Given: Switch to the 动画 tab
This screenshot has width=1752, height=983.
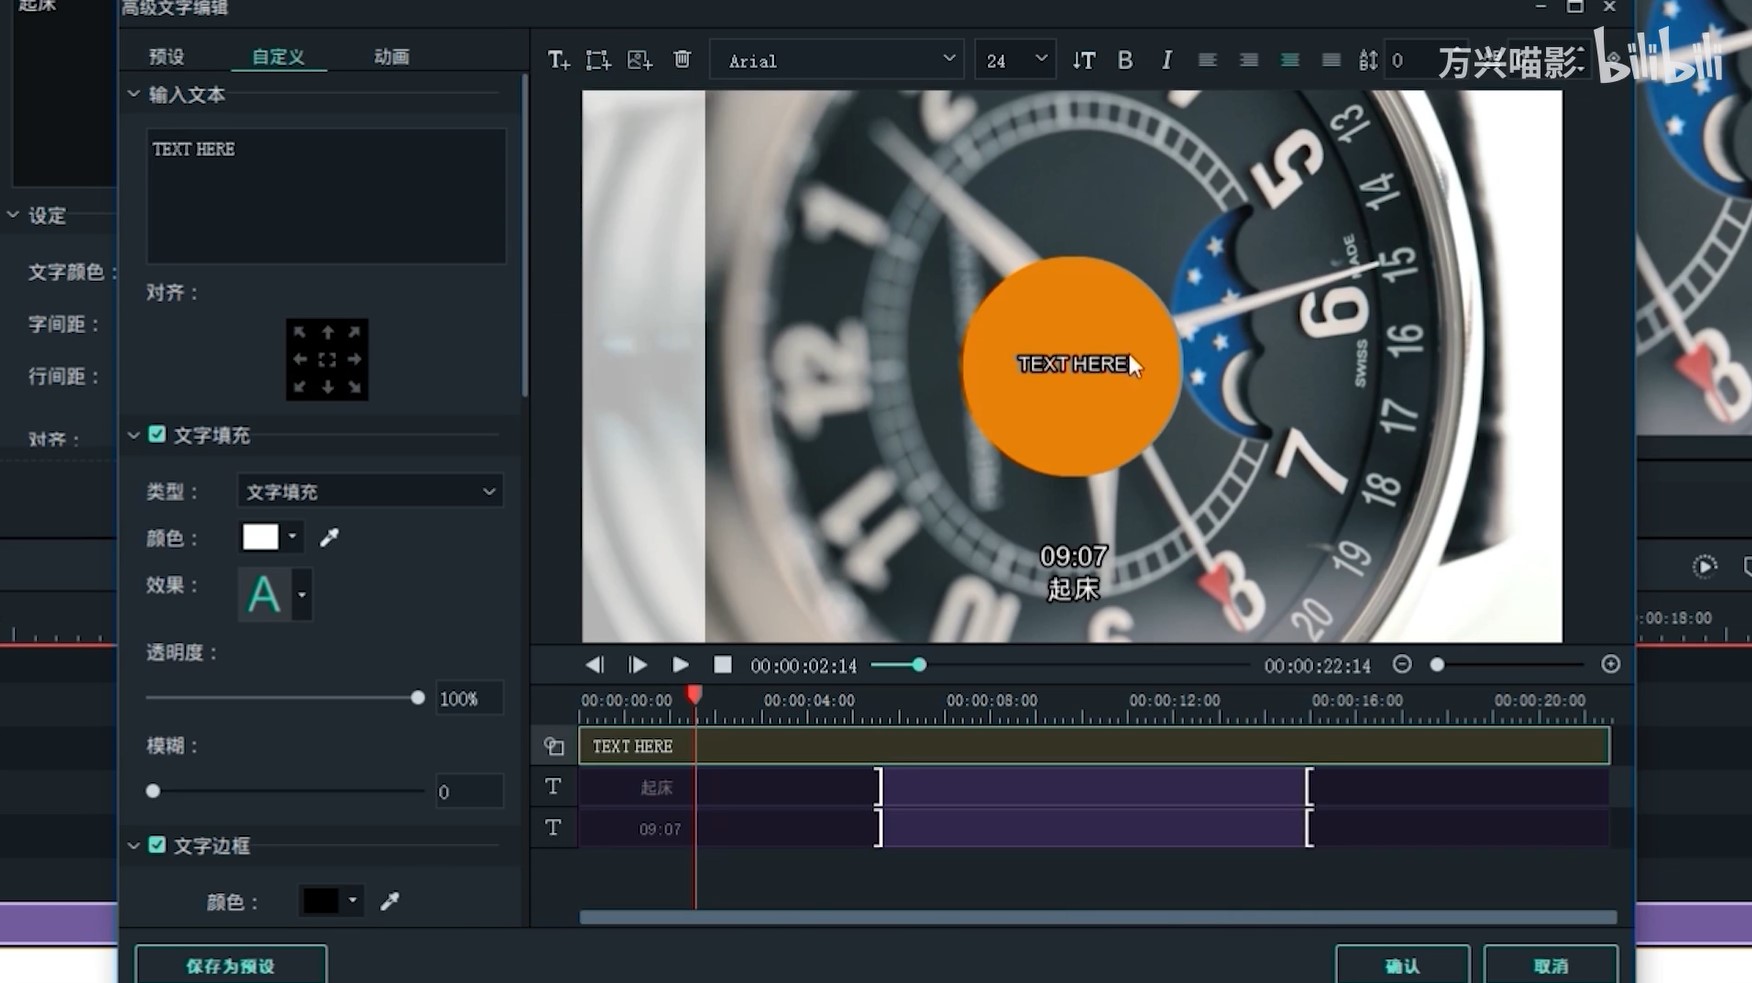Looking at the screenshot, I should point(391,57).
